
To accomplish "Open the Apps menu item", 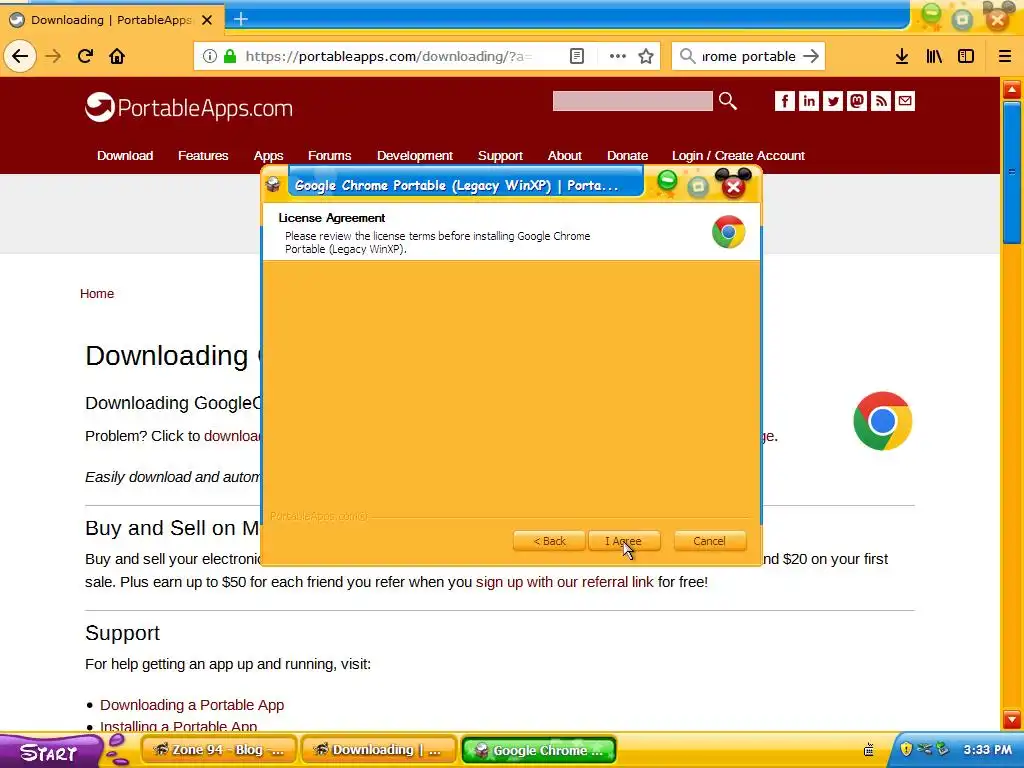I will (x=268, y=155).
